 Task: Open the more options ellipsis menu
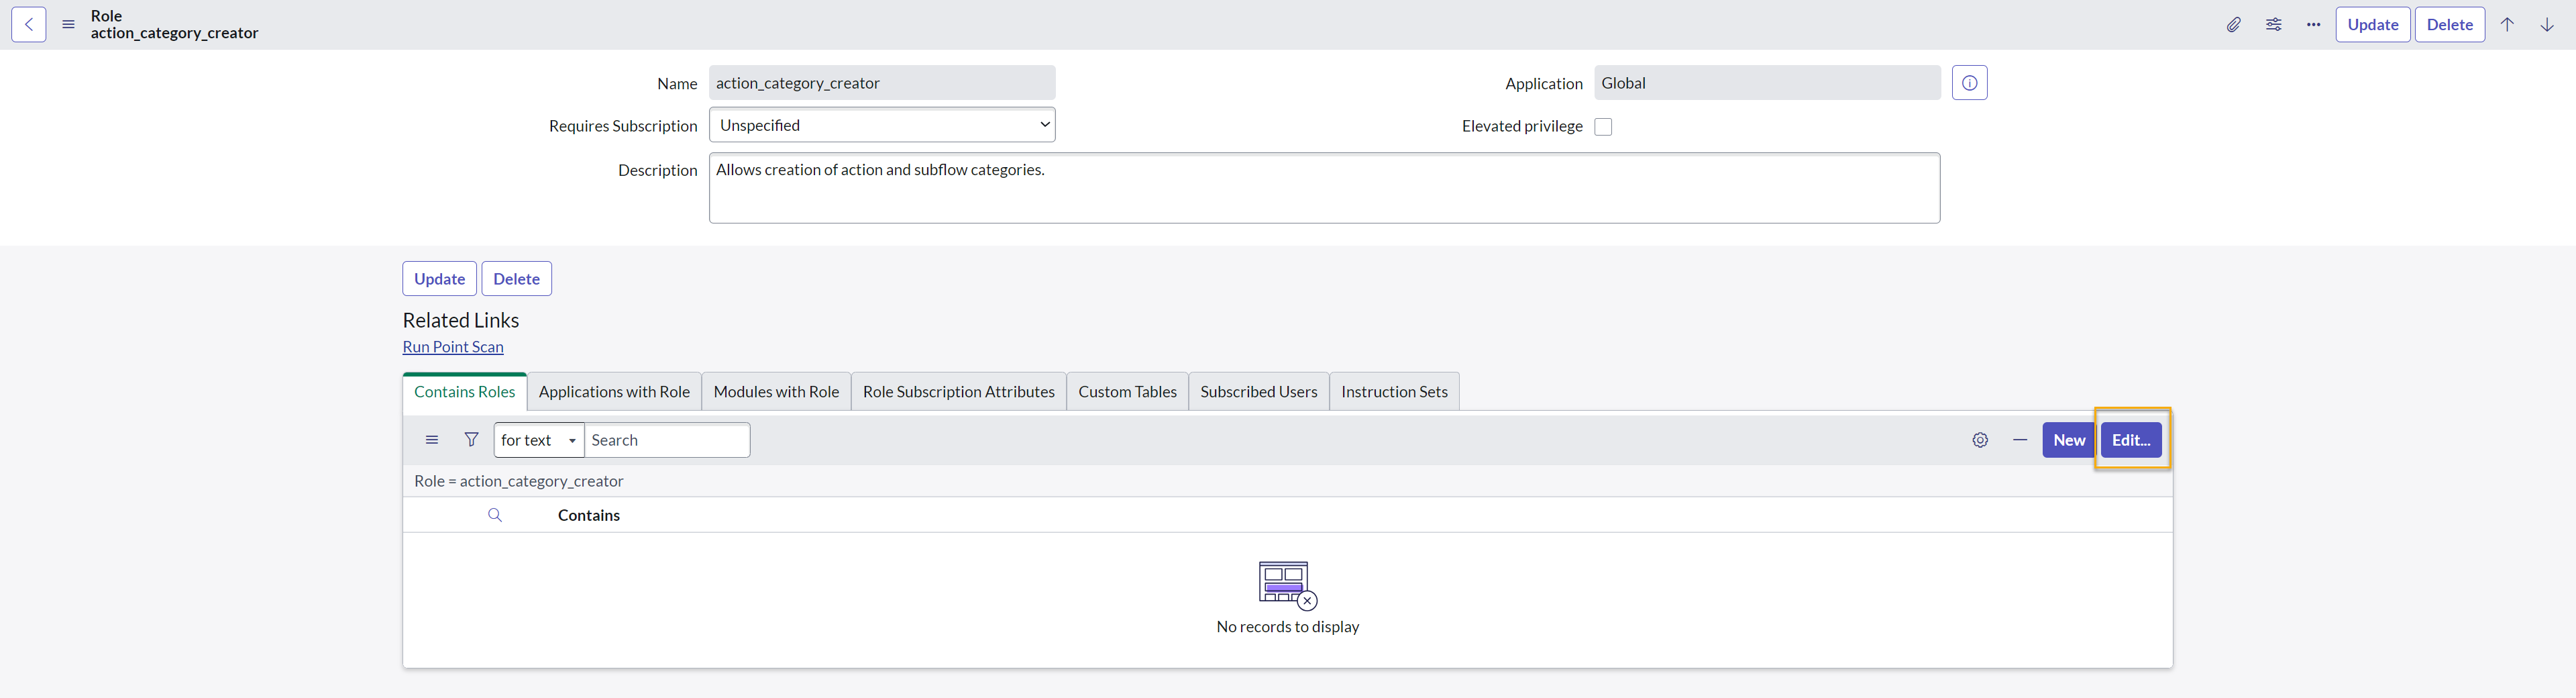point(2313,24)
